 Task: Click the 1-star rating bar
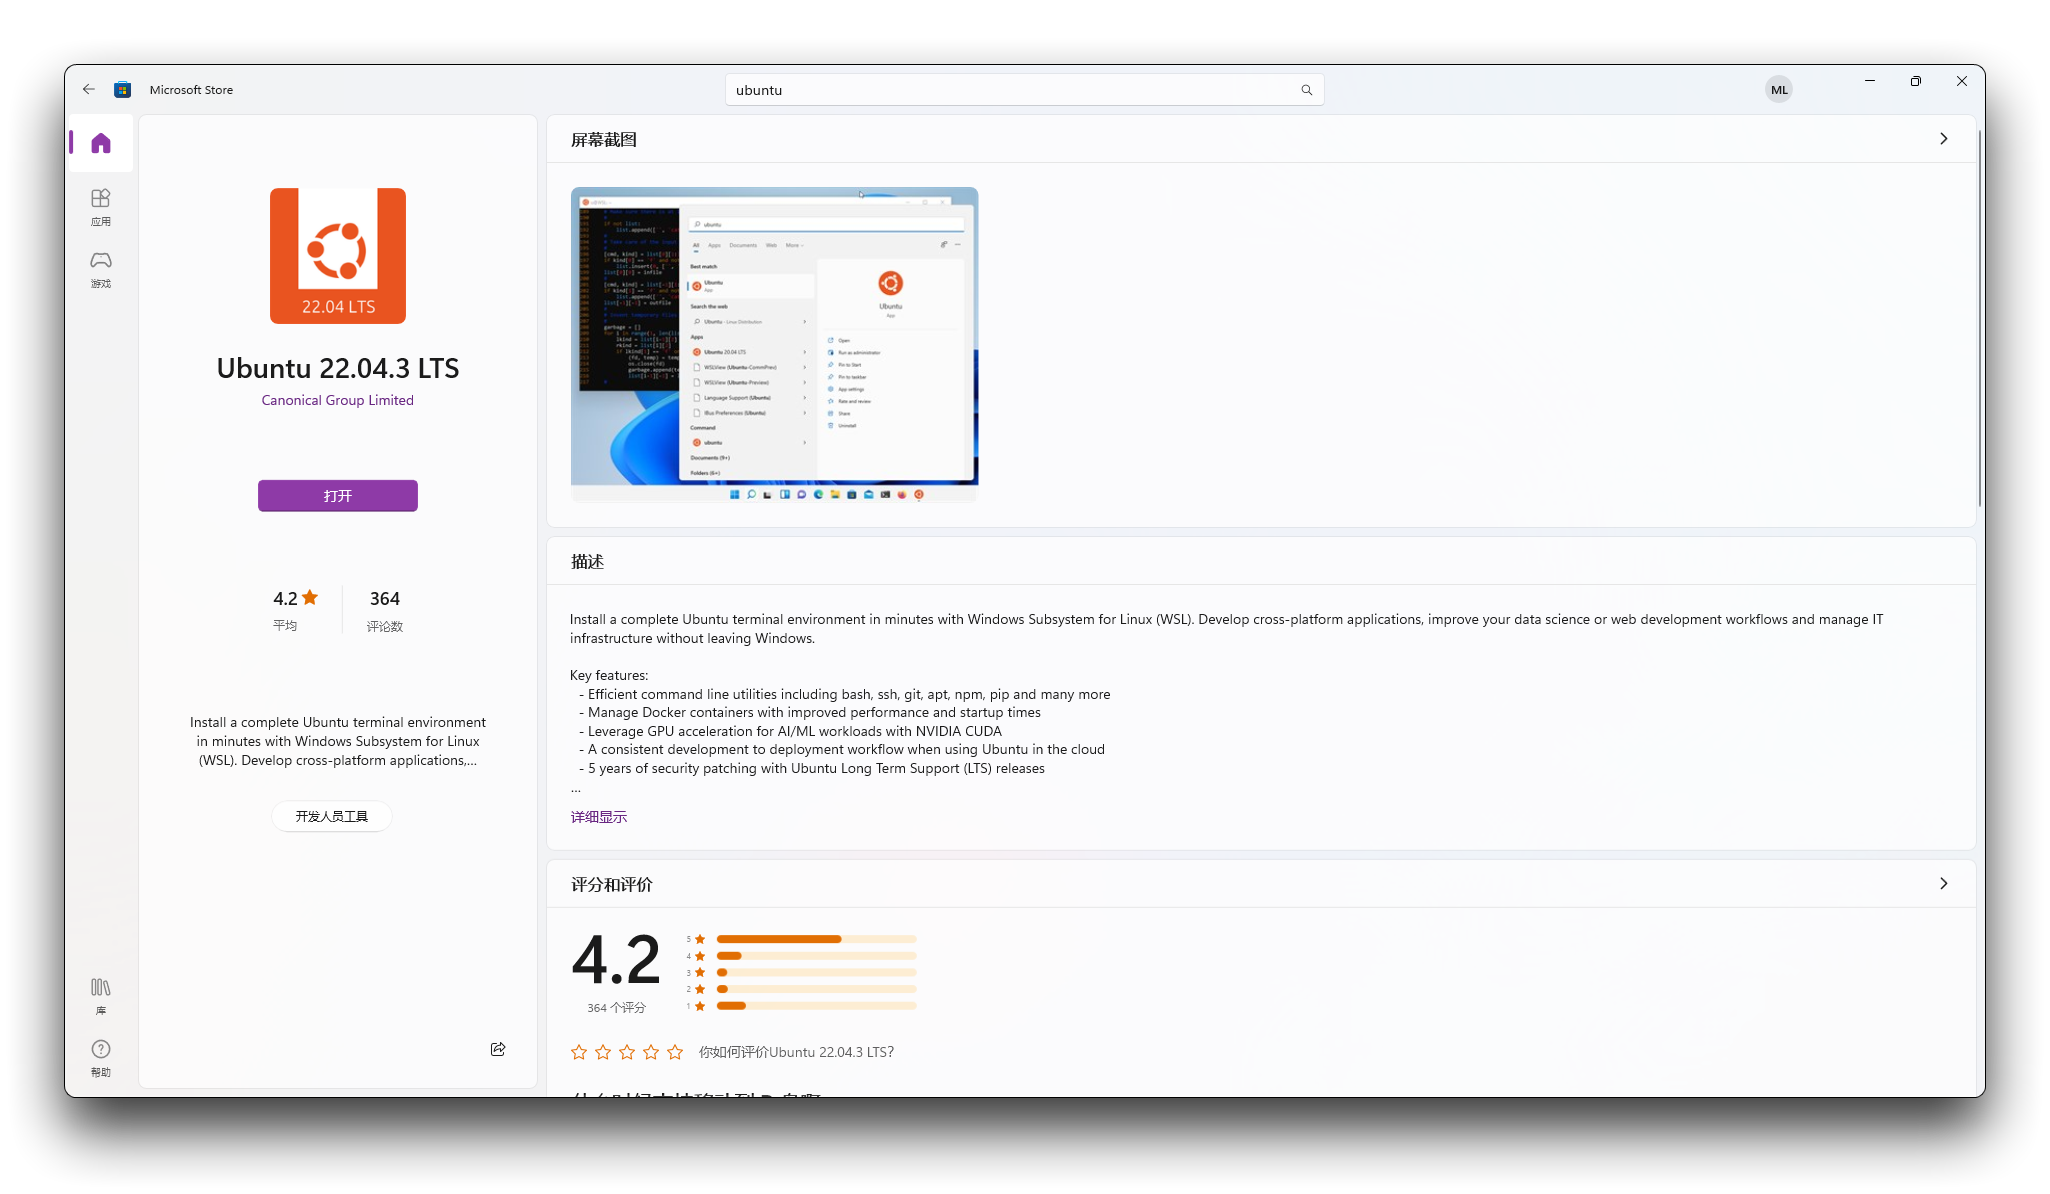pyautogui.click(x=816, y=1006)
